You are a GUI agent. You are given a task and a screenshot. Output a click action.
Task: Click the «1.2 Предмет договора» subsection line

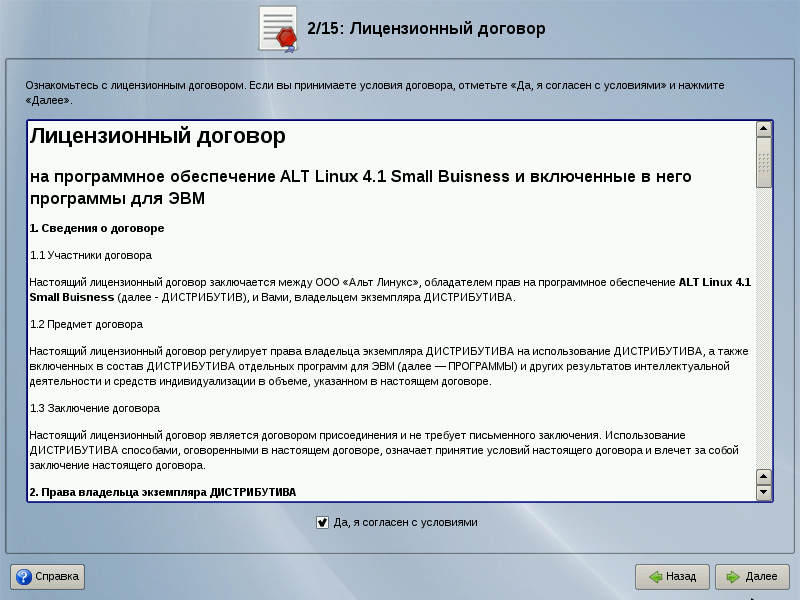coord(86,324)
